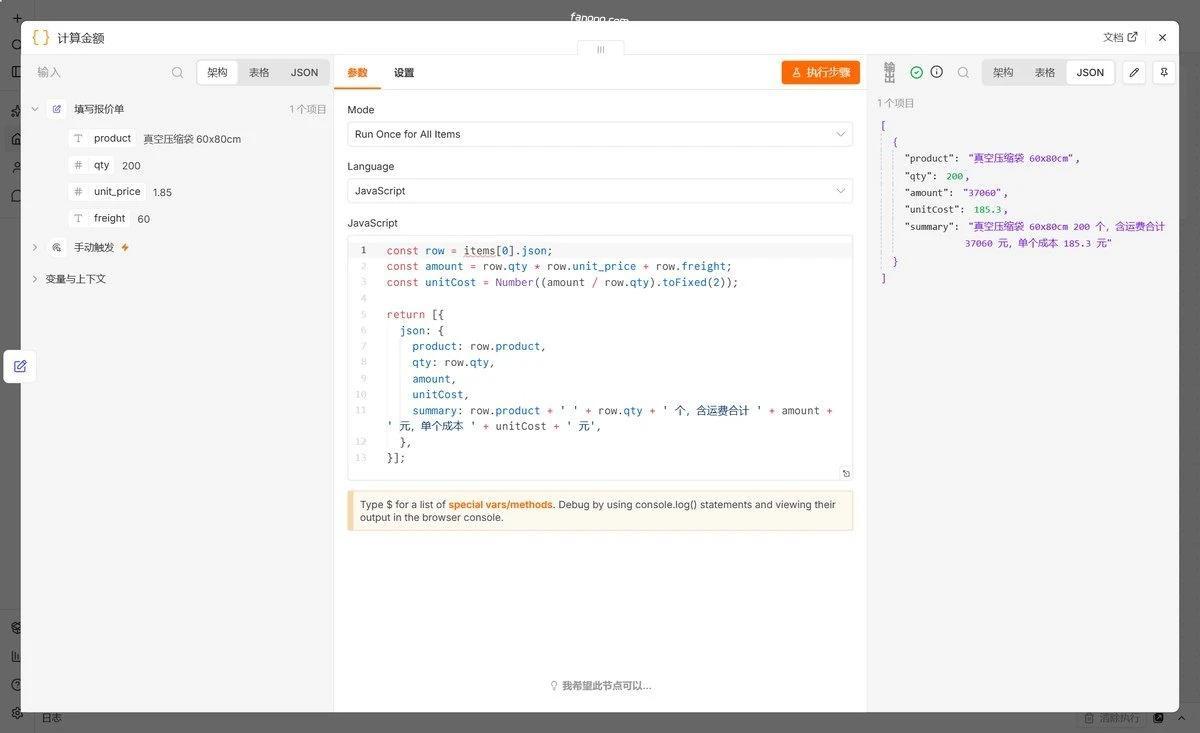Select input panel JSON view

[x=304, y=72]
